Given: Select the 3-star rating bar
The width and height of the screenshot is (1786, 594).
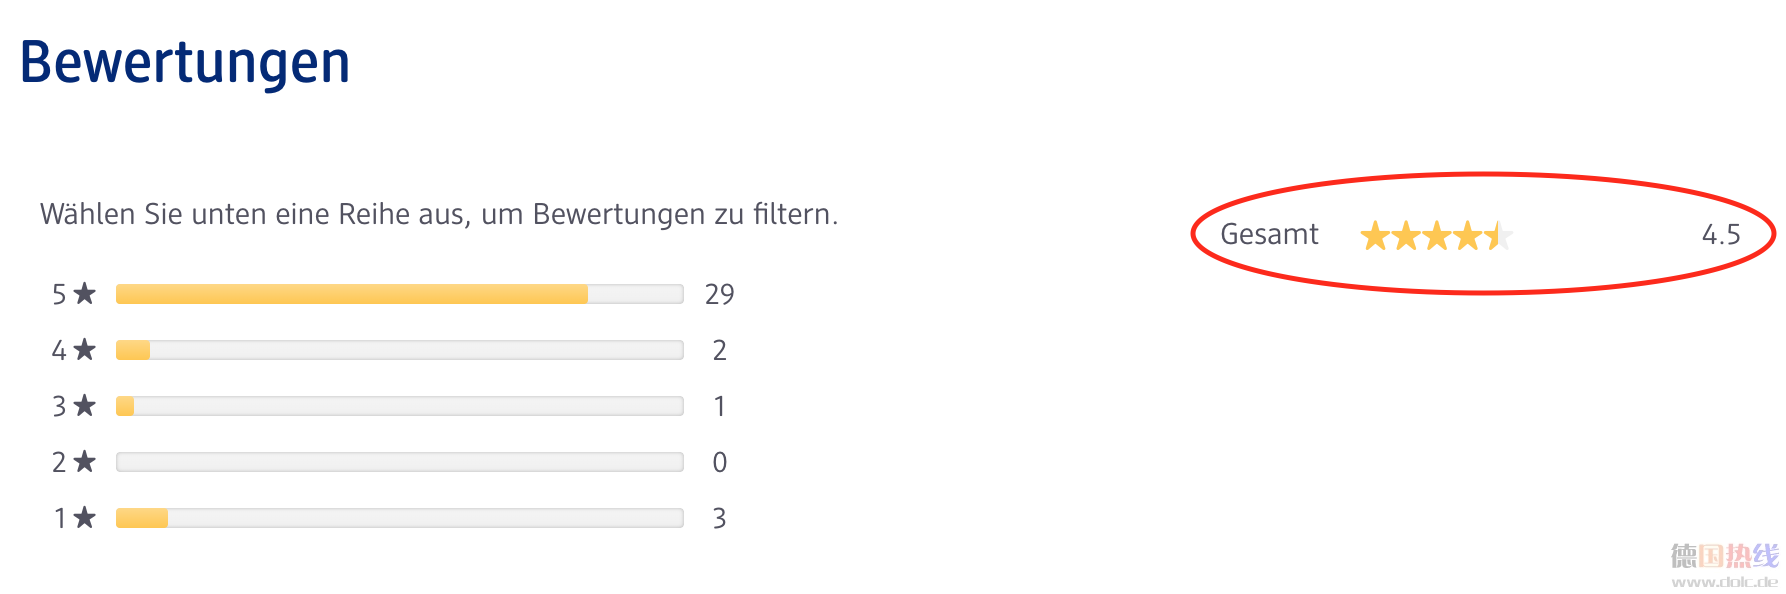Looking at the screenshot, I should click(400, 406).
